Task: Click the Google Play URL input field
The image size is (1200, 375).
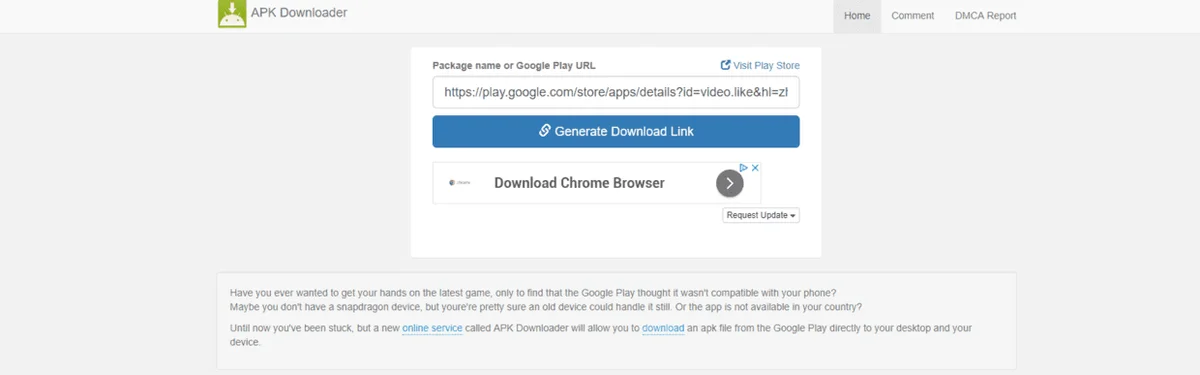Action: pos(616,92)
